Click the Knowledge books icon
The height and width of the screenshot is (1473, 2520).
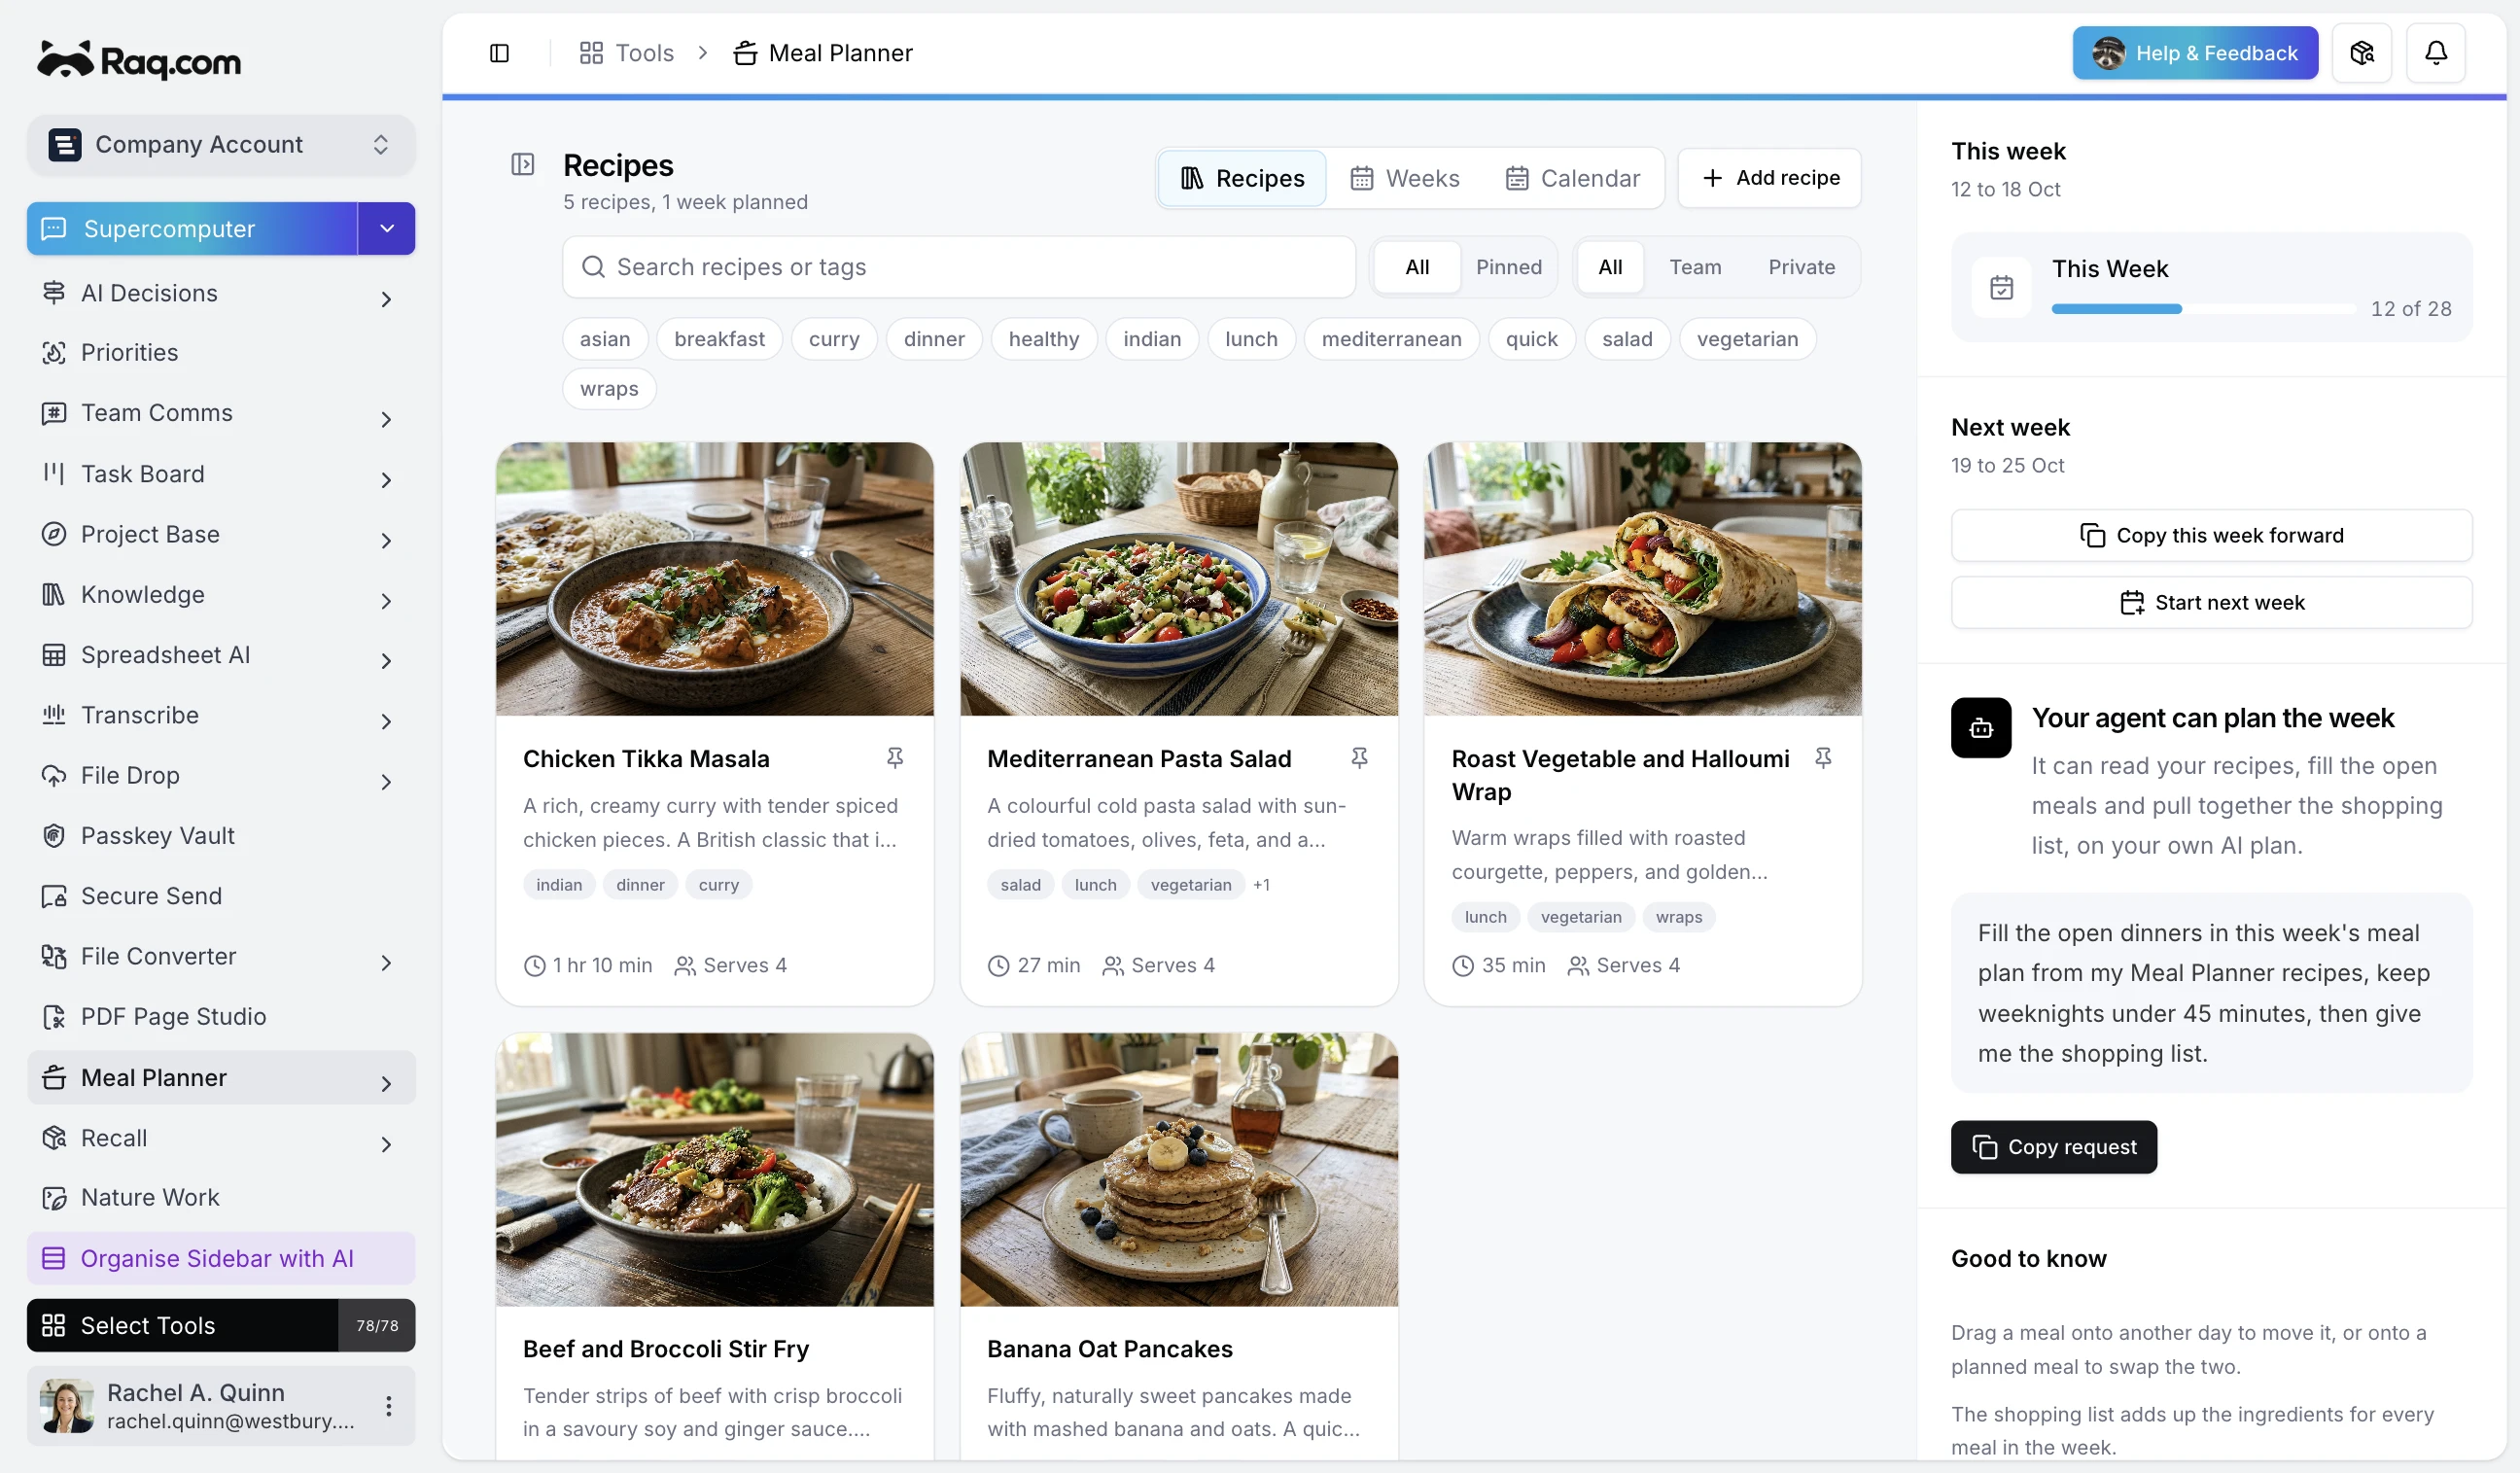pos(54,595)
